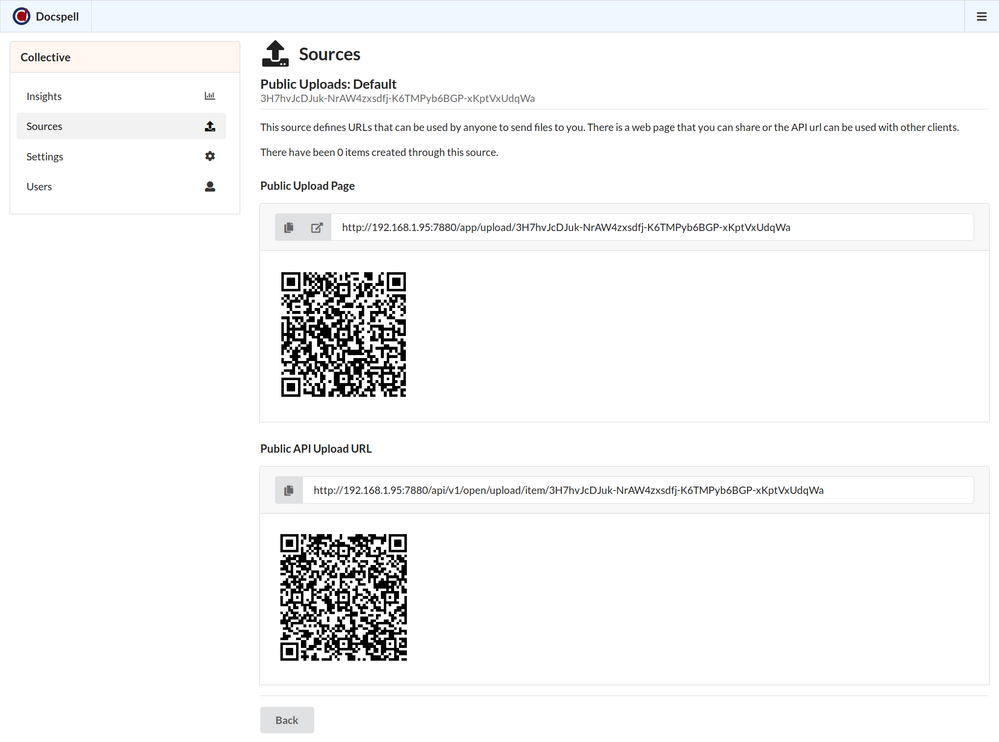
Task: Select Sources in the Collective menu
Action: tap(45, 126)
